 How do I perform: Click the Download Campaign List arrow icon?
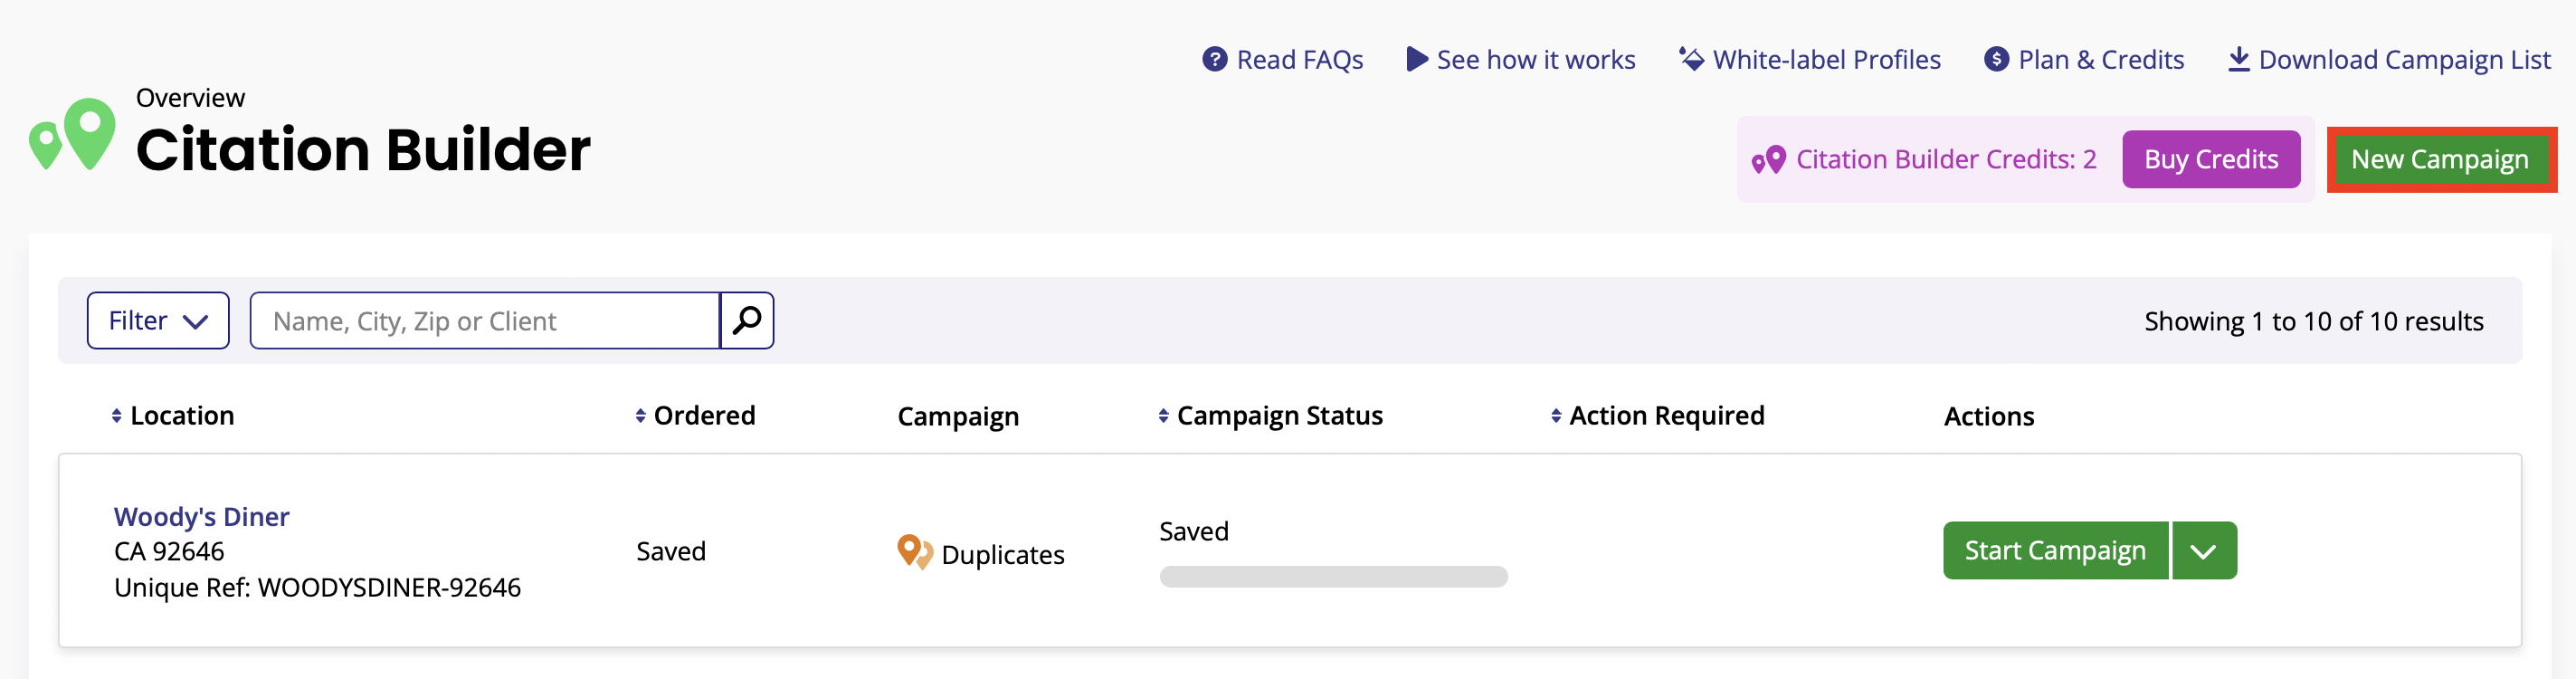tap(2239, 59)
